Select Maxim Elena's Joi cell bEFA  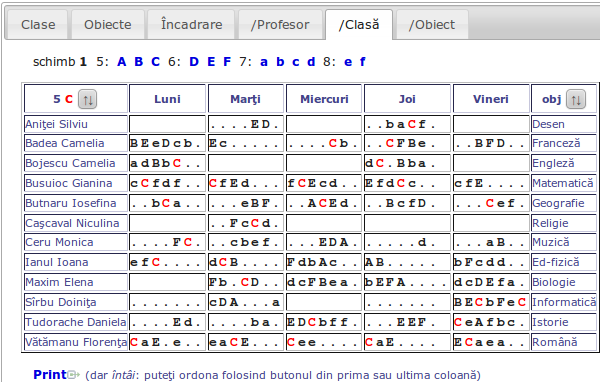click(x=407, y=282)
